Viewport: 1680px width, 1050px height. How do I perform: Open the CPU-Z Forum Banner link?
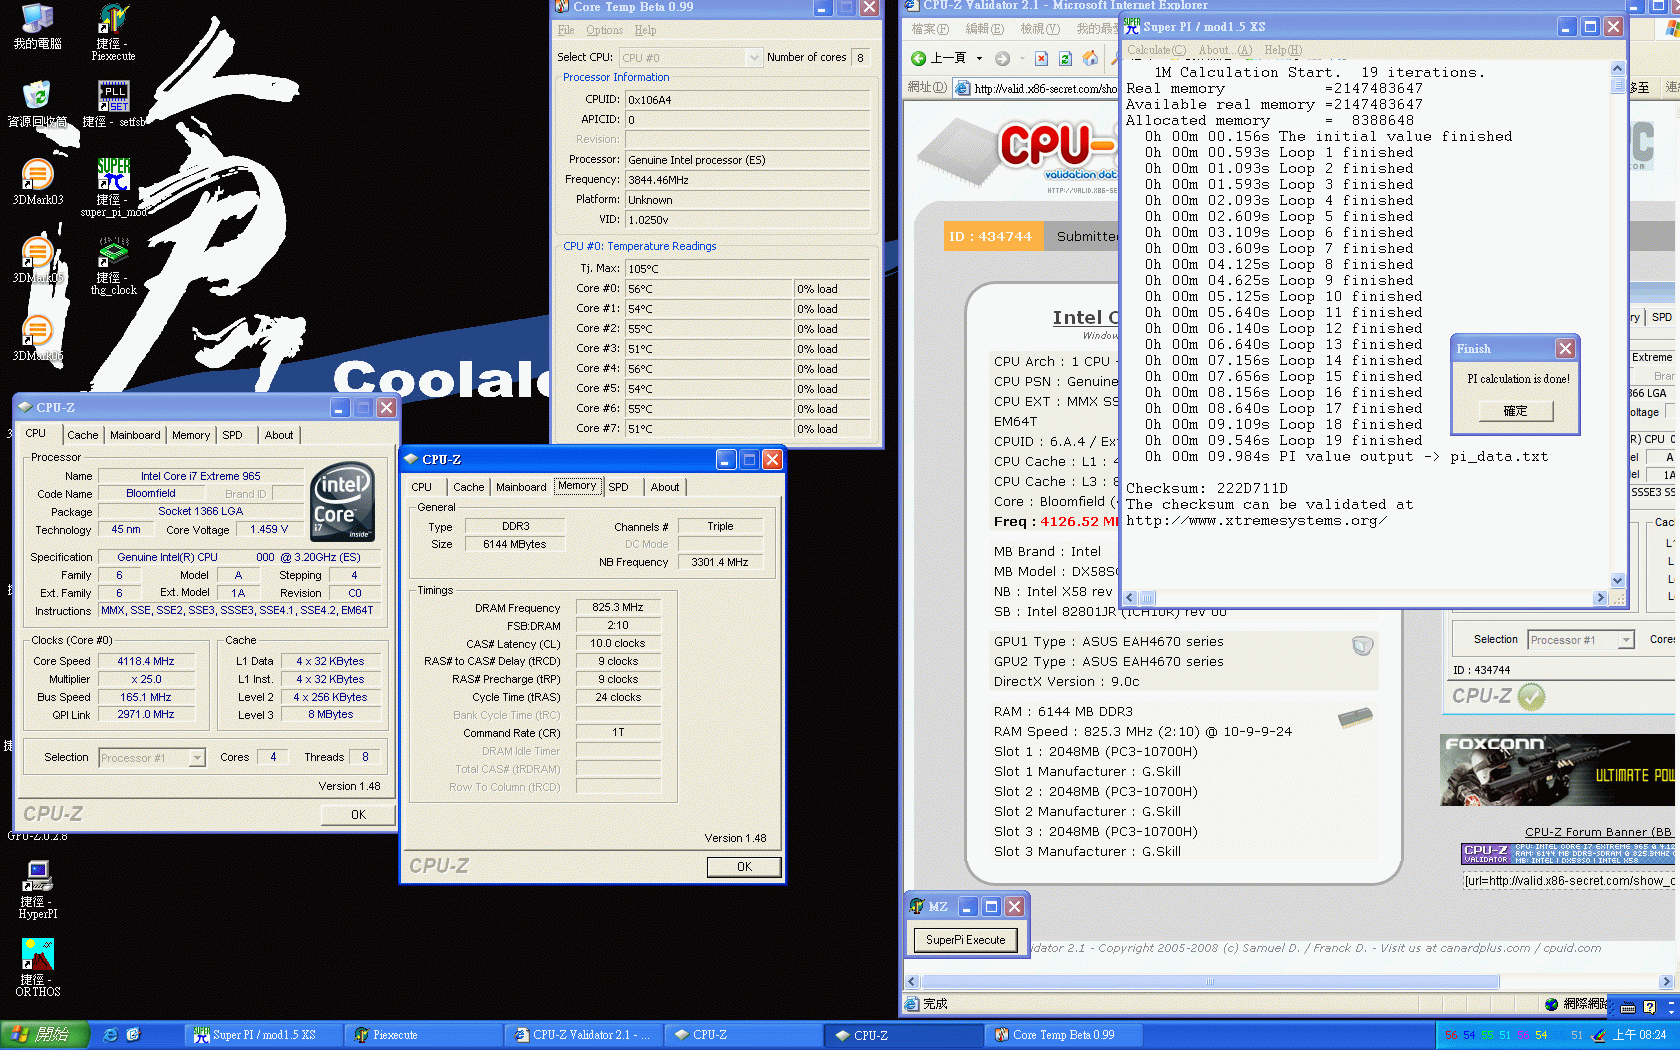pos(1598,832)
